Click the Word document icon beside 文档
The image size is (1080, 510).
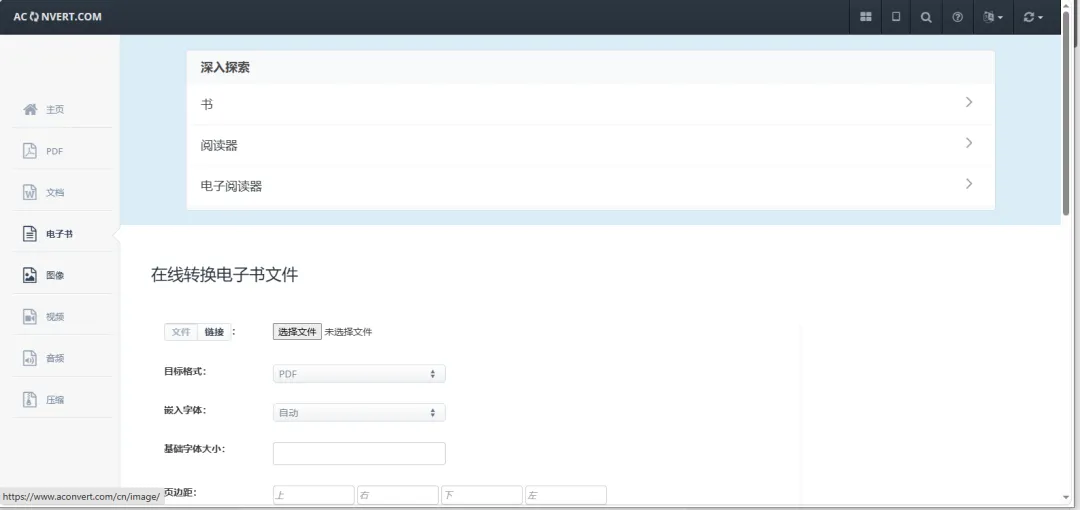(30, 192)
